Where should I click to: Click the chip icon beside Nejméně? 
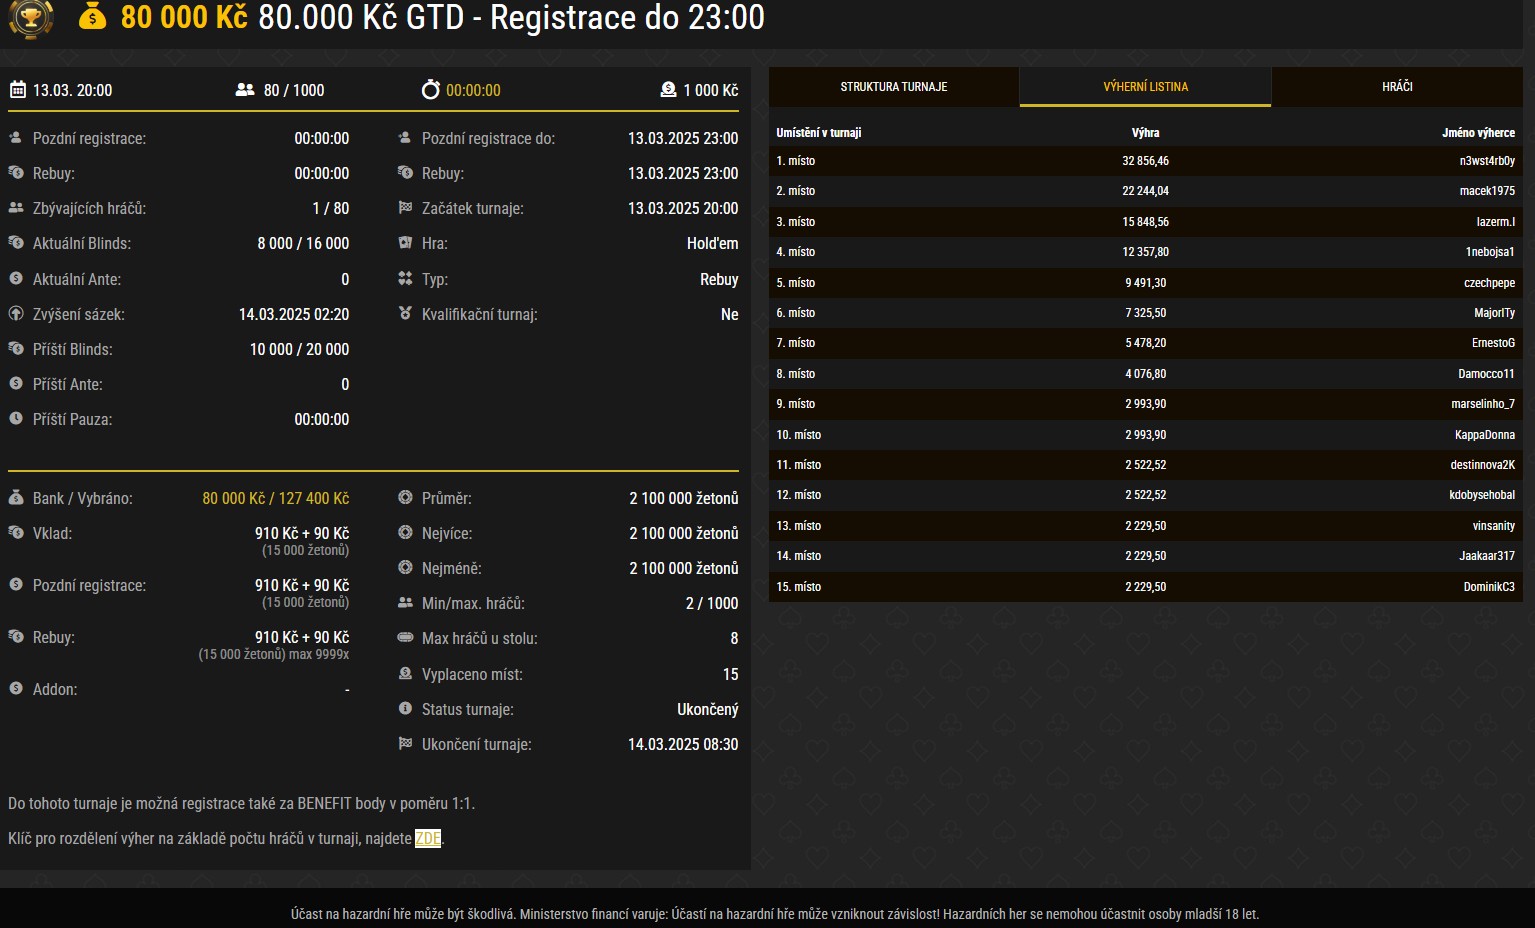pos(405,568)
